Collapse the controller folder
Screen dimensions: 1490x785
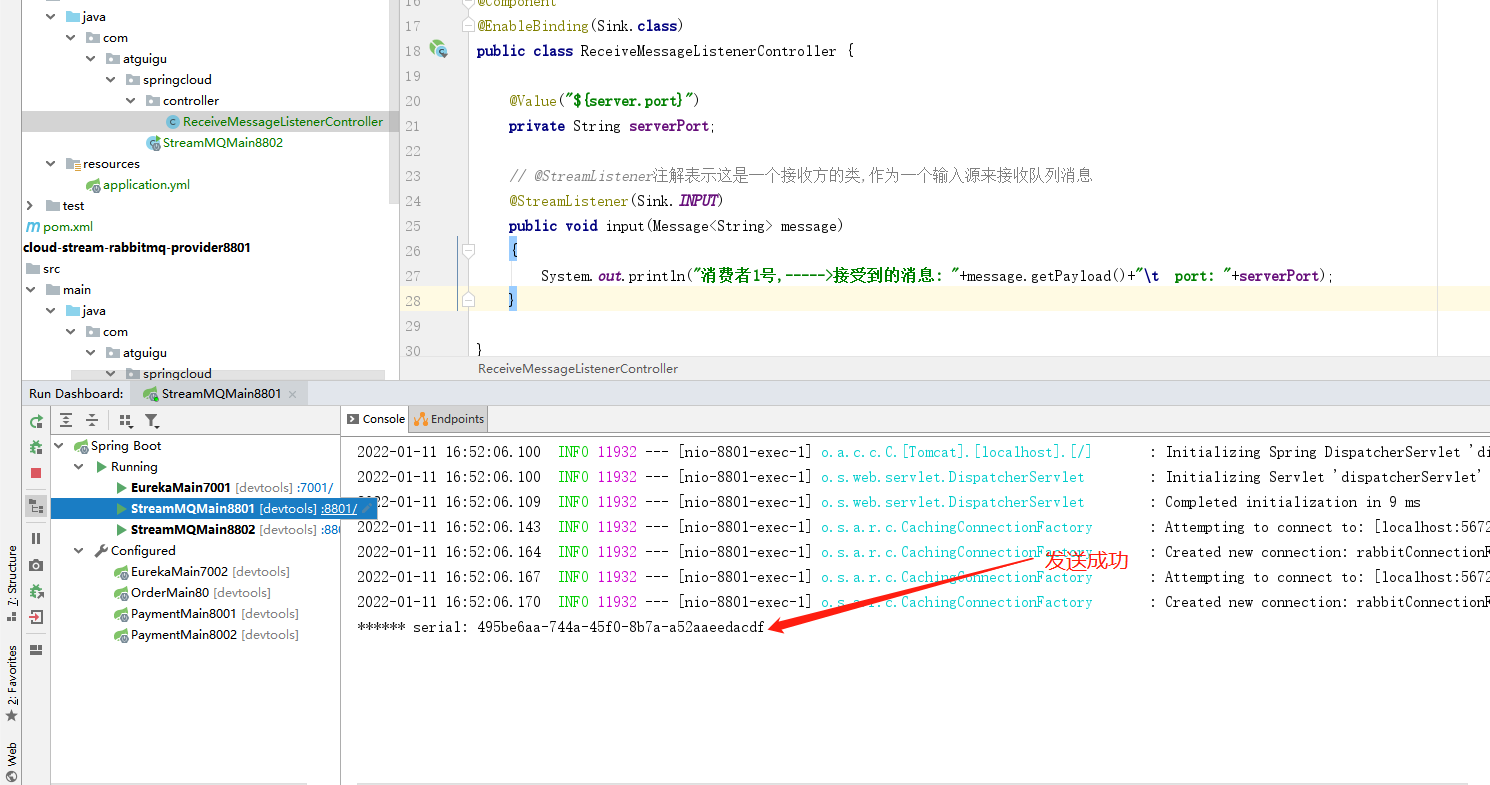coord(131,101)
